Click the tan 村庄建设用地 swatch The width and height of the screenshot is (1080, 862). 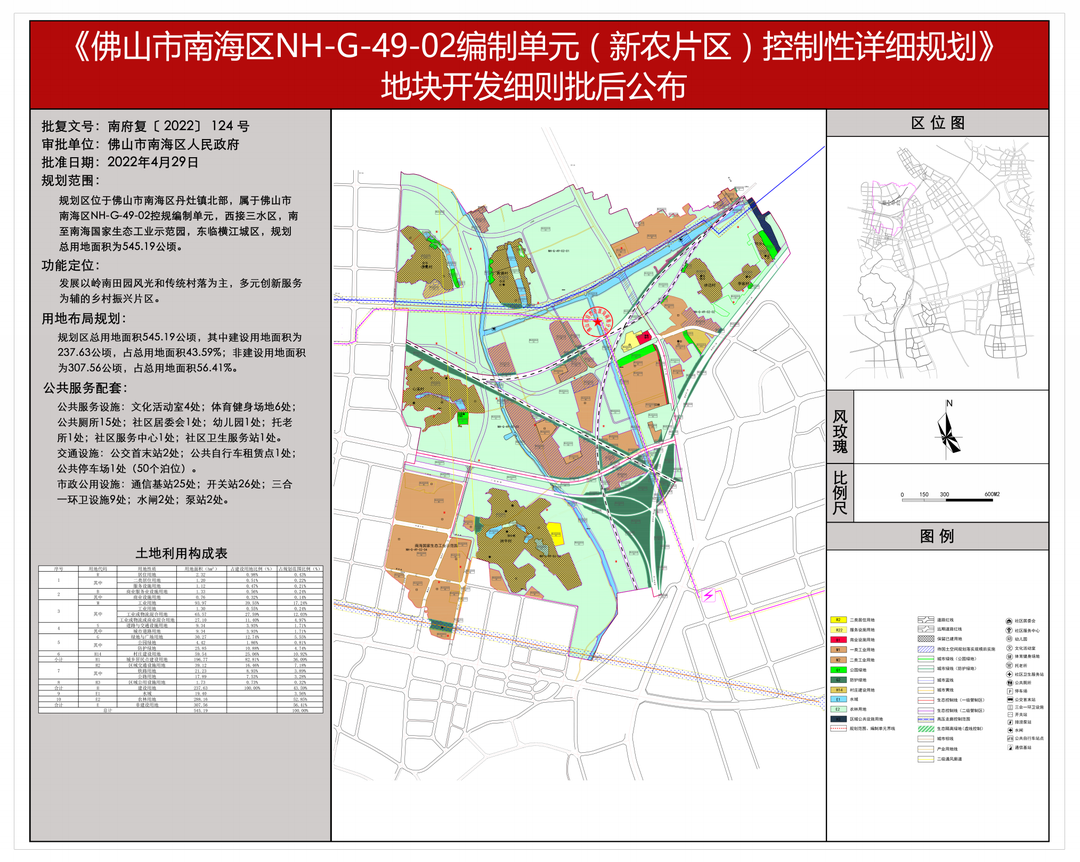[839, 690]
